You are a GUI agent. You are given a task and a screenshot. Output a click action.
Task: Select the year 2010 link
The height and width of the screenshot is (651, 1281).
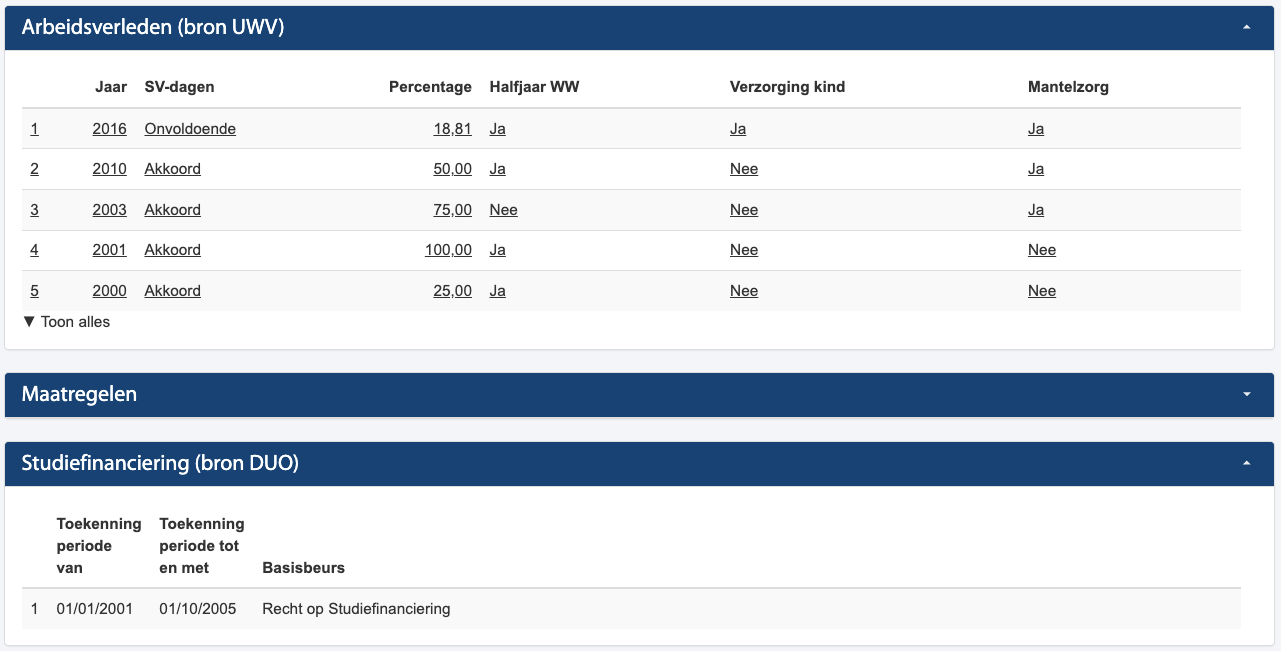coord(109,169)
